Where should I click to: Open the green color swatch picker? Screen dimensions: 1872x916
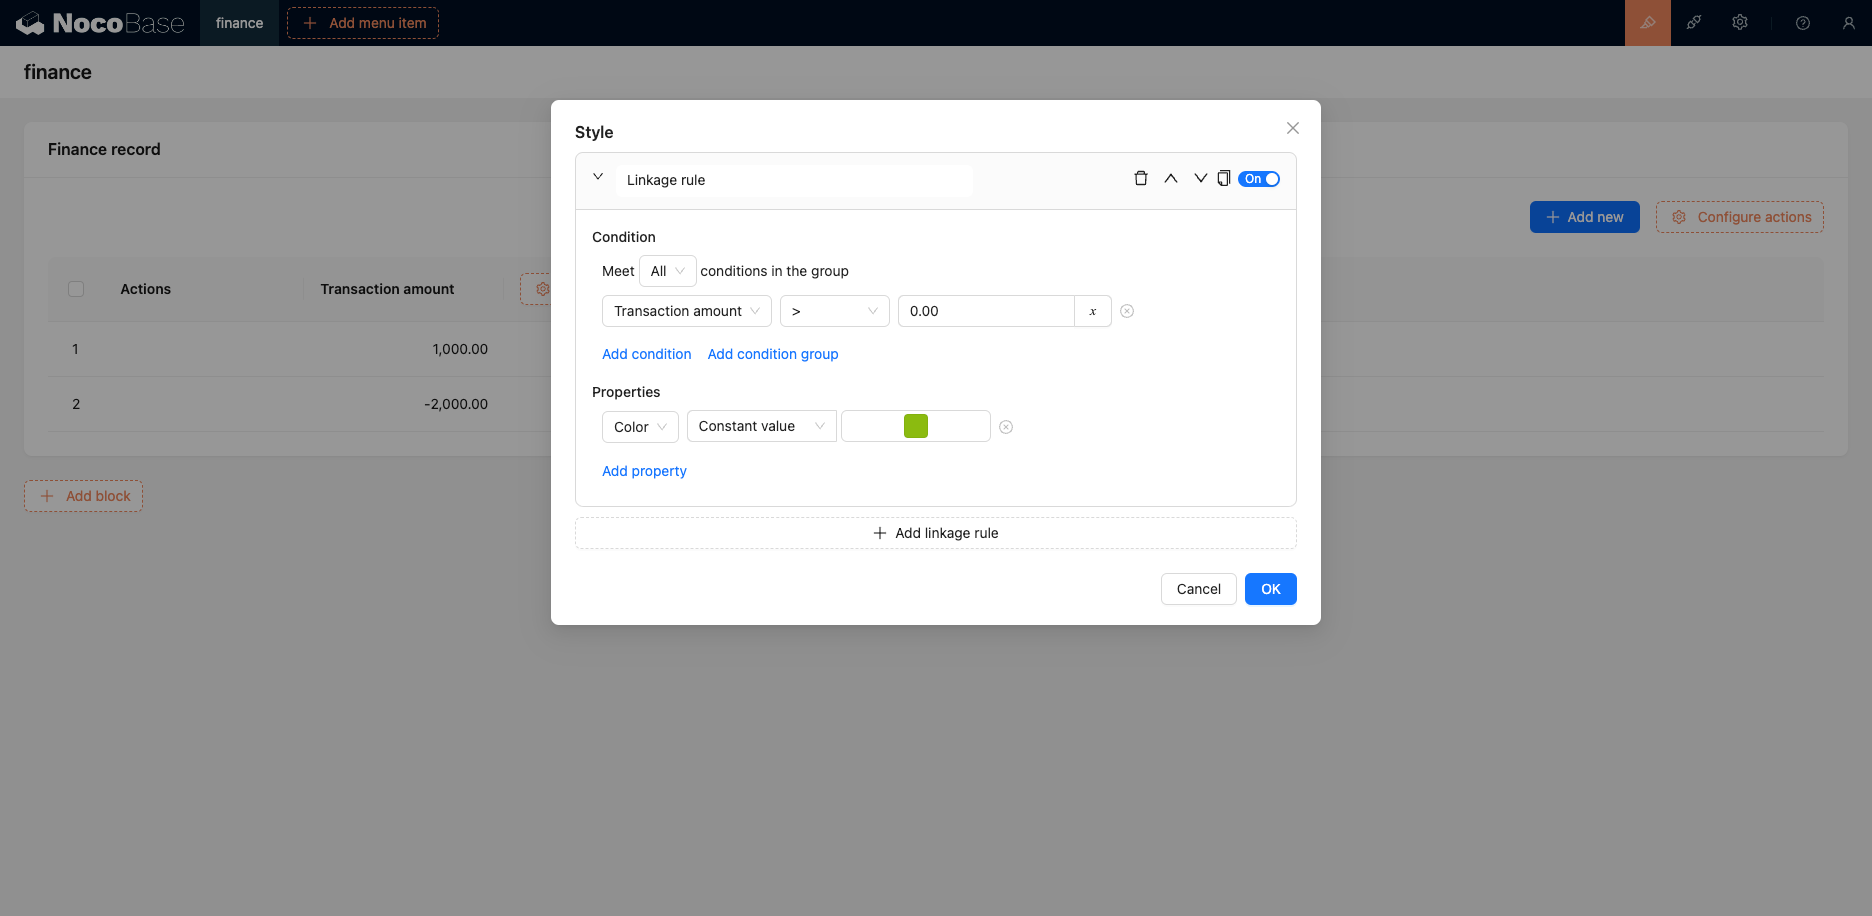click(916, 426)
